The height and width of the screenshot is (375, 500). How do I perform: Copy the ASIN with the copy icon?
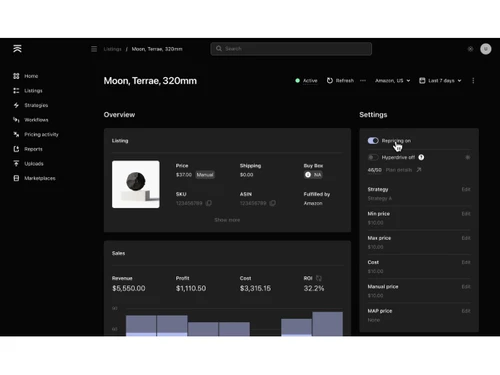point(273,203)
